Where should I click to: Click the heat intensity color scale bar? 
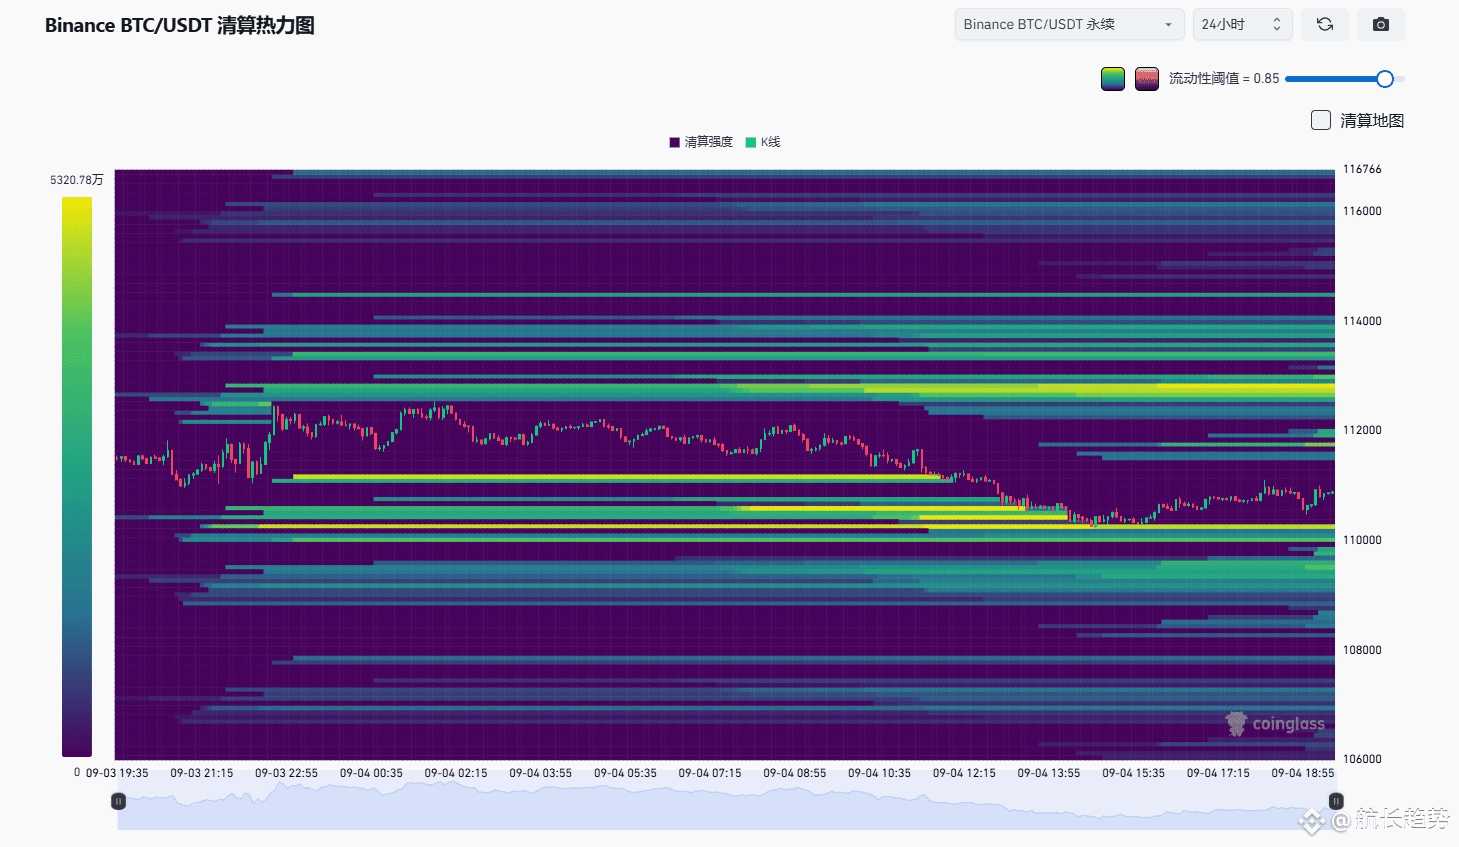point(77,477)
